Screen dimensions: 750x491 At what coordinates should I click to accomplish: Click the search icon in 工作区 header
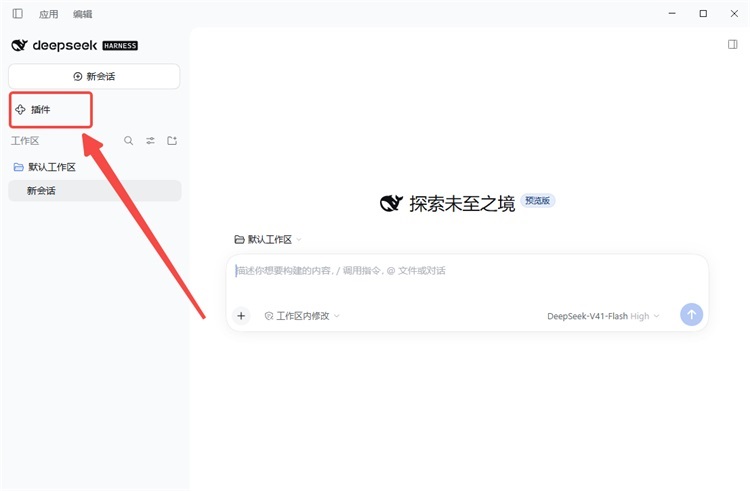click(129, 141)
